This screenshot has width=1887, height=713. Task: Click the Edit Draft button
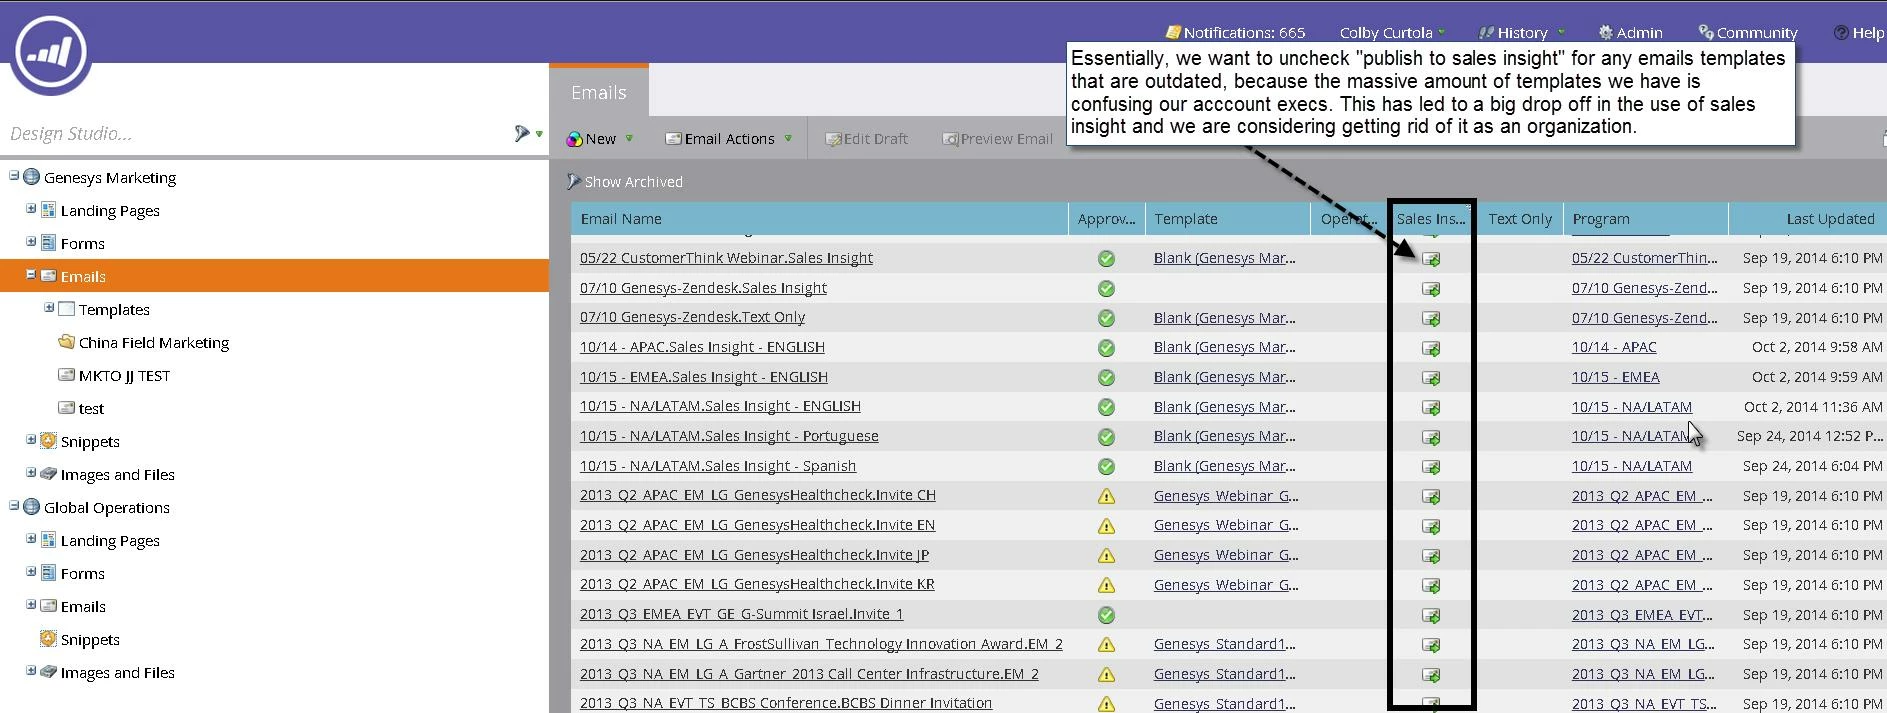(866, 139)
